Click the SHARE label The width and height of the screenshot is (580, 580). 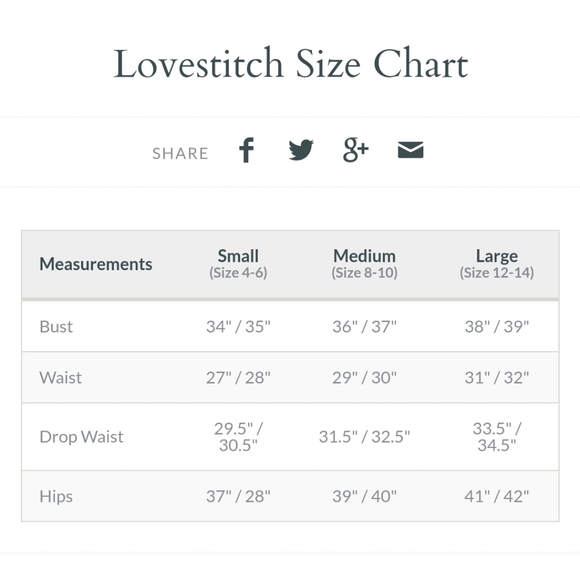pyautogui.click(x=181, y=154)
